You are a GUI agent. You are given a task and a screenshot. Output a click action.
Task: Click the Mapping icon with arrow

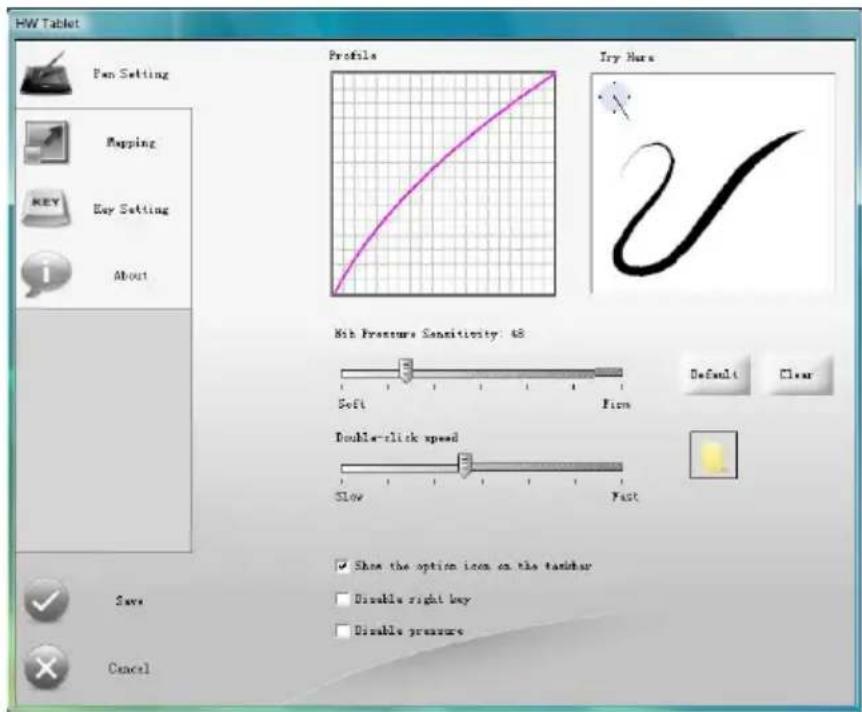(x=47, y=142)
